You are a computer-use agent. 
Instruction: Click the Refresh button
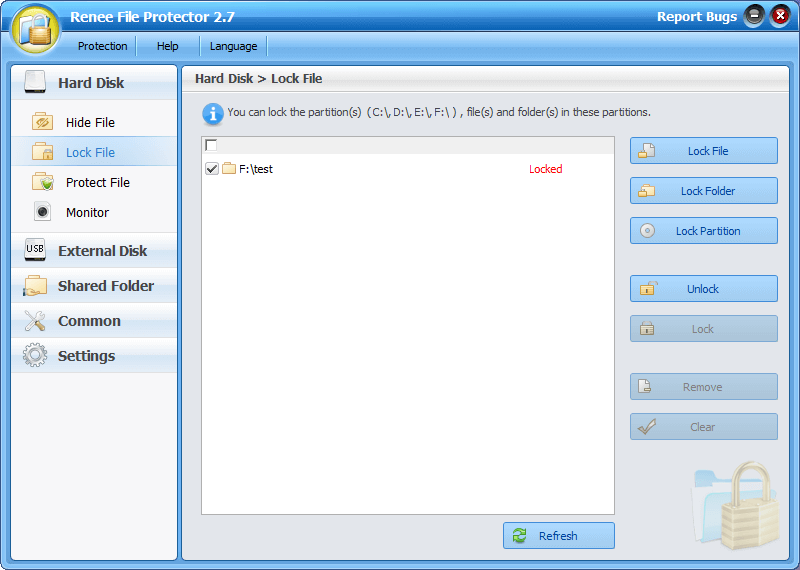tap(558, 536)
